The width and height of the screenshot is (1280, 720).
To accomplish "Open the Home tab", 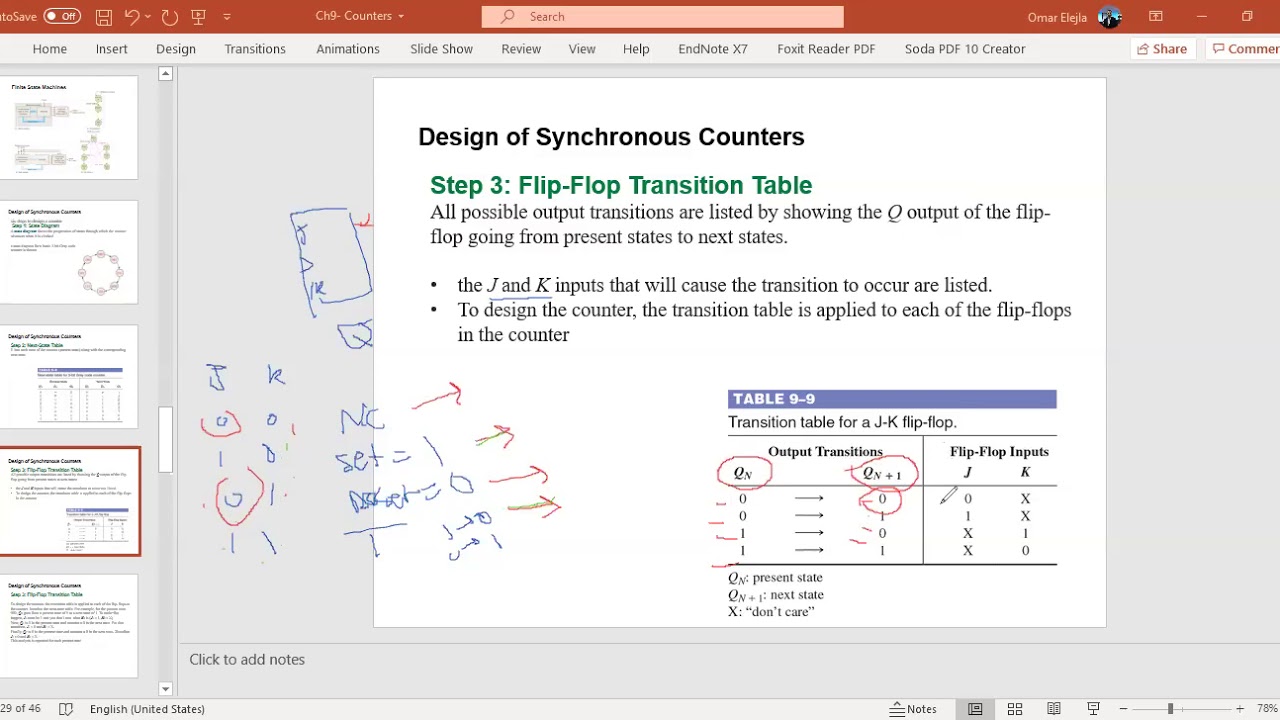I will coord(50,48).
